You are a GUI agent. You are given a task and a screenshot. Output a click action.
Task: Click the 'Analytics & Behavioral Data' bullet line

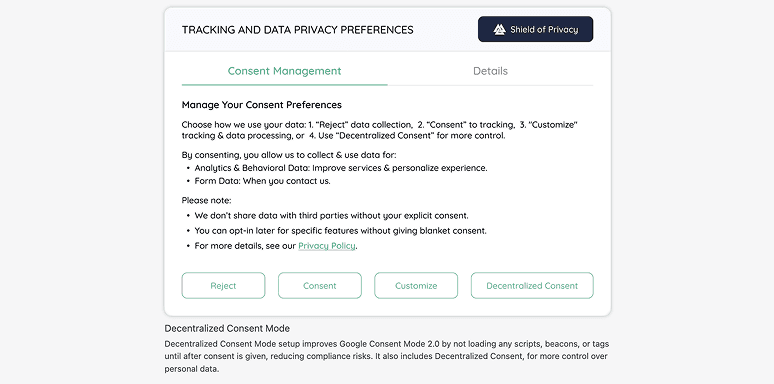(341, 168)
